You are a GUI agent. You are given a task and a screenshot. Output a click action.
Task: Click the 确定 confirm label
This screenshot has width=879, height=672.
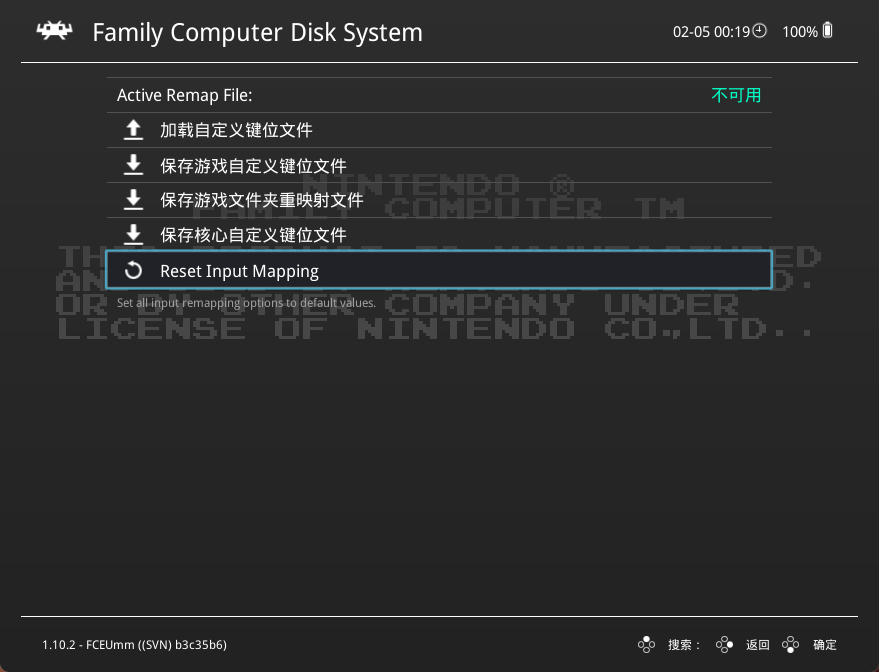[x=825, y=645]
